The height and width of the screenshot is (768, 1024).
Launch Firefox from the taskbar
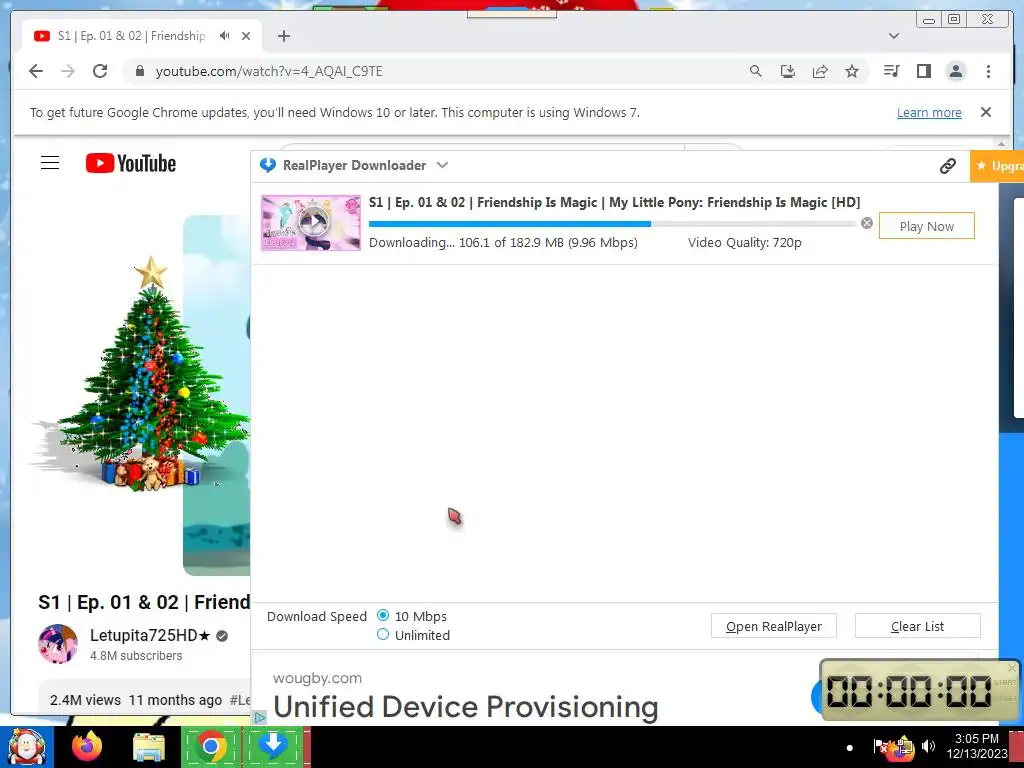coord(87,746)
